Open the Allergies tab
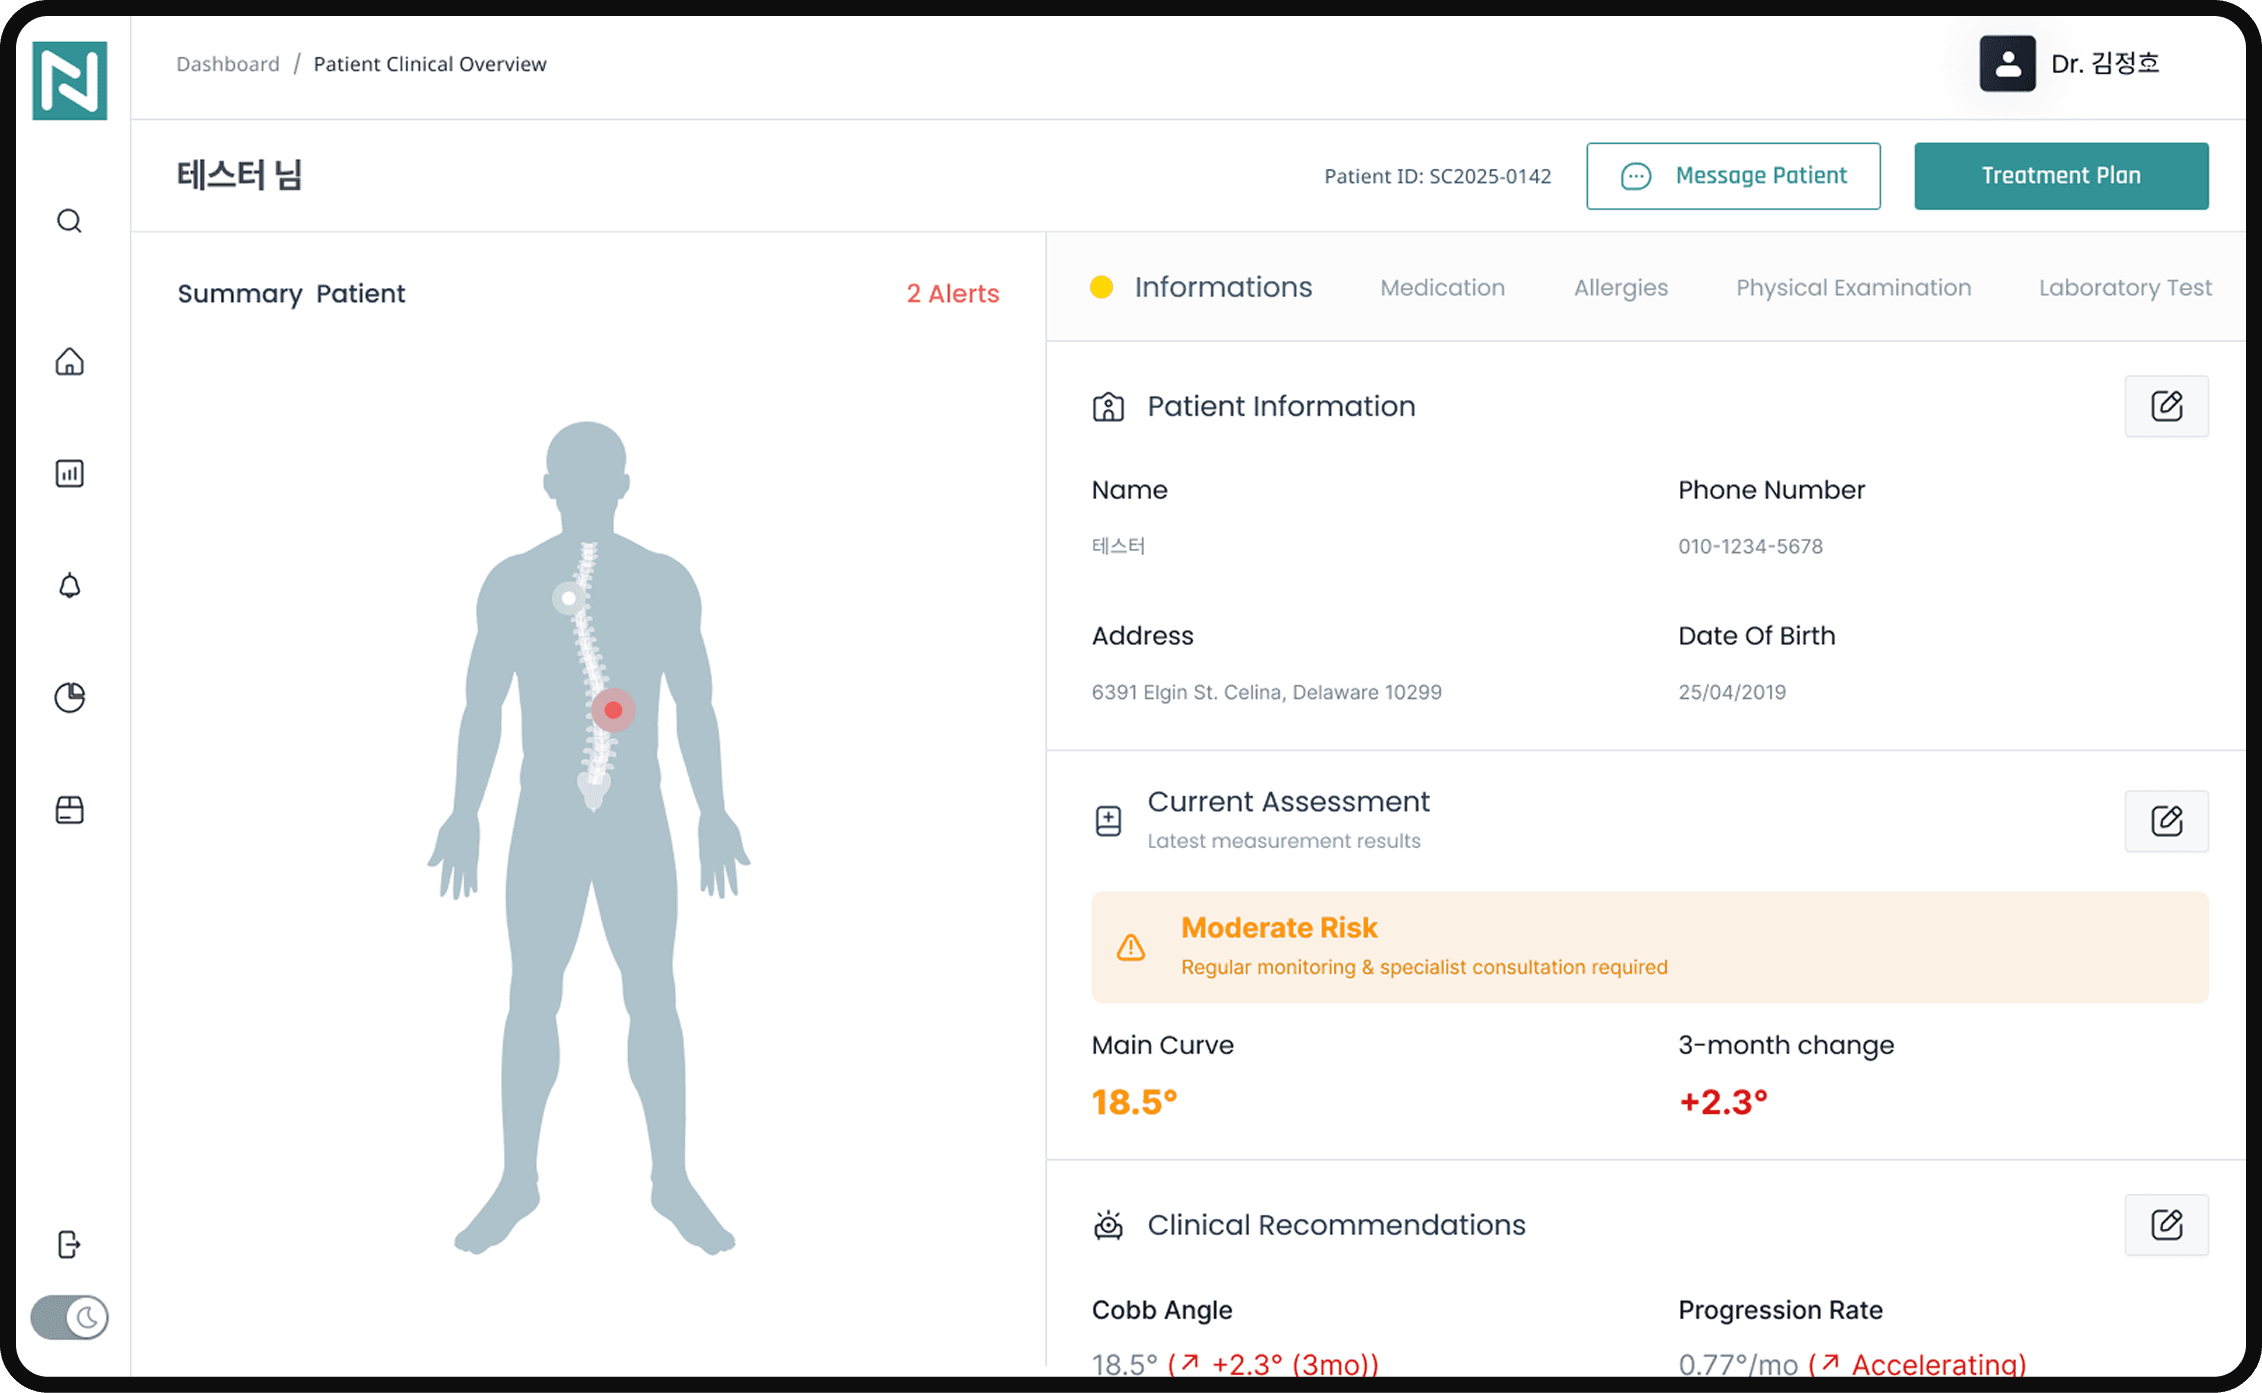2262x1393 pixels. 1620,288
